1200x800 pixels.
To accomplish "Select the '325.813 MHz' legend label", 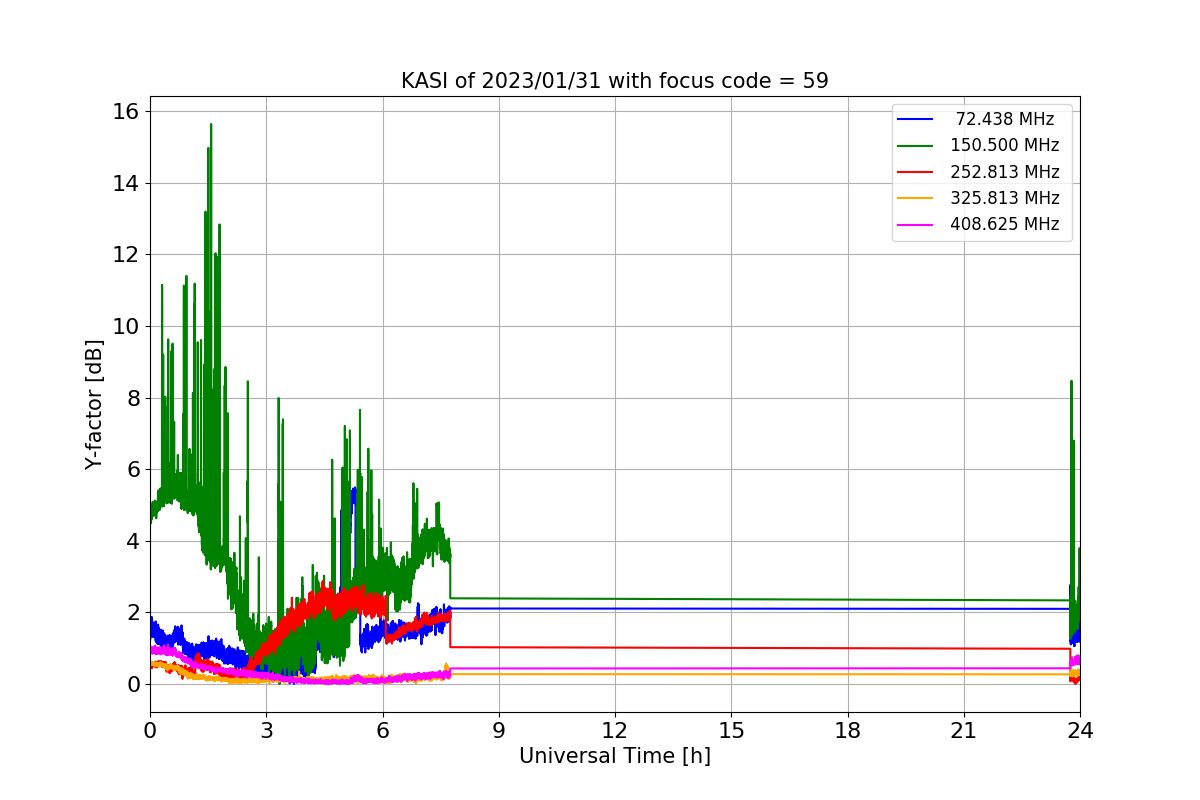I will [x=1005, y=198].
